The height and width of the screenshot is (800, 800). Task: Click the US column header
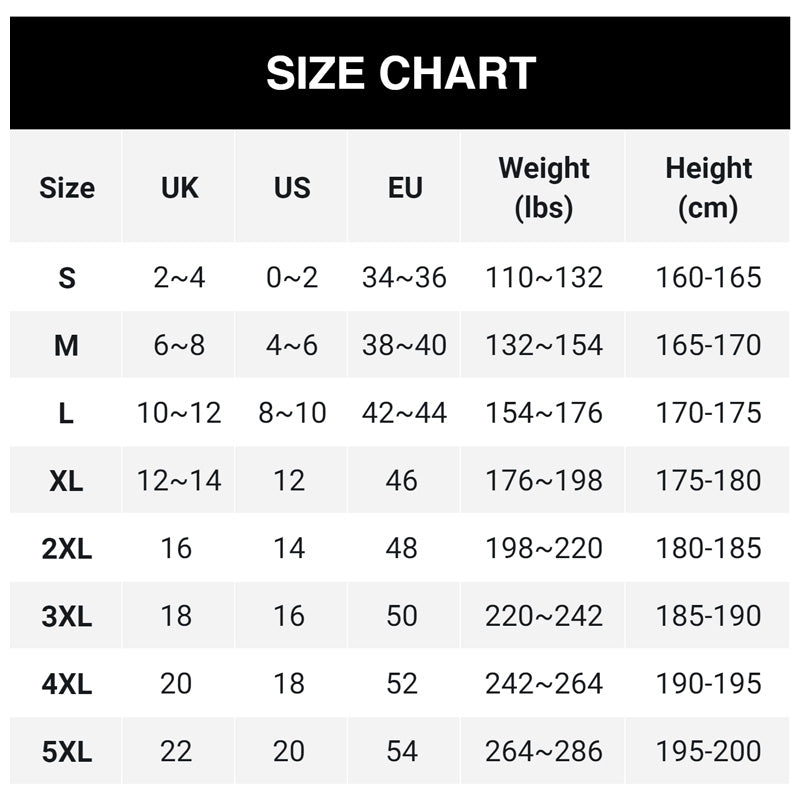point(292,187)
